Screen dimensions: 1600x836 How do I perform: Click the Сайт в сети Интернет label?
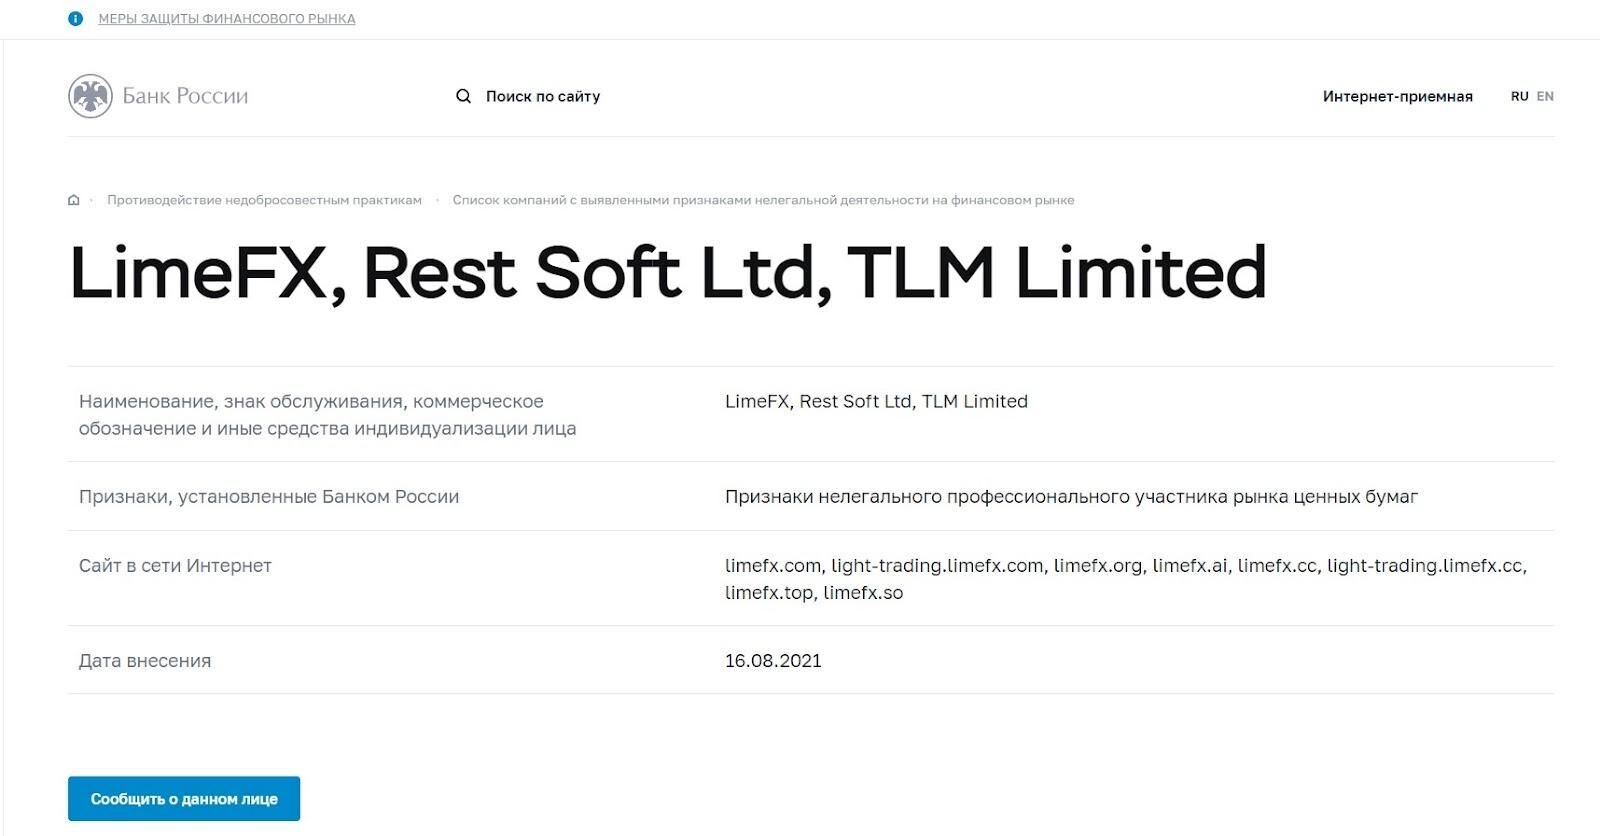(175, 565)
